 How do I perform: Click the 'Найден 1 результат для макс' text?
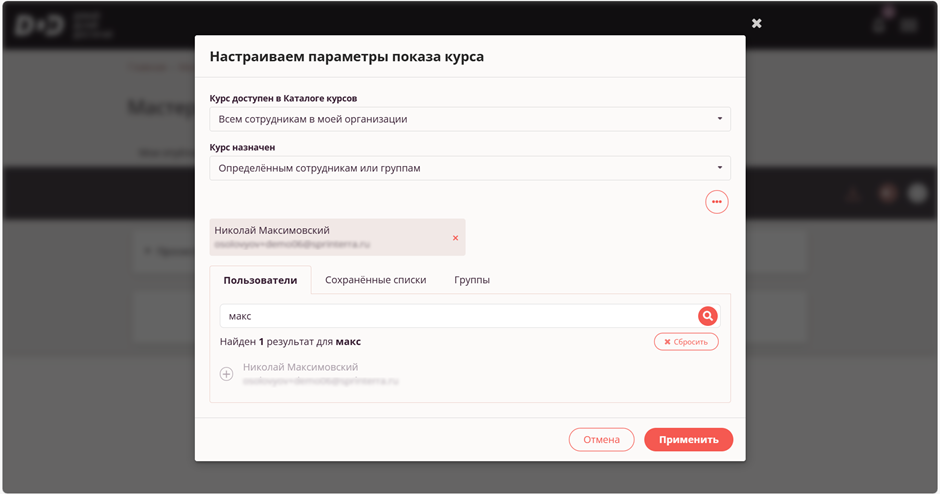[x=290, y=342]
